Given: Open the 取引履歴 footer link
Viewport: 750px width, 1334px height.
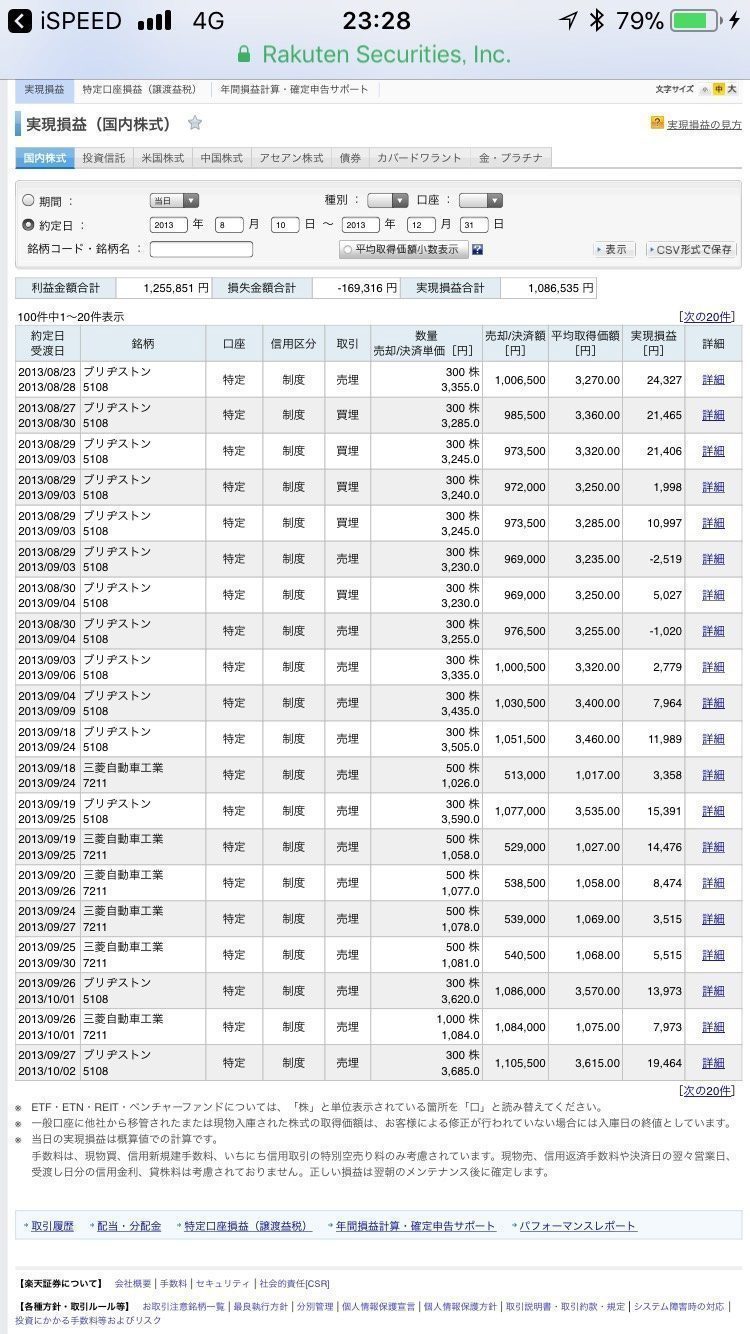Looking at the screenshot, I should [52, 1226].
